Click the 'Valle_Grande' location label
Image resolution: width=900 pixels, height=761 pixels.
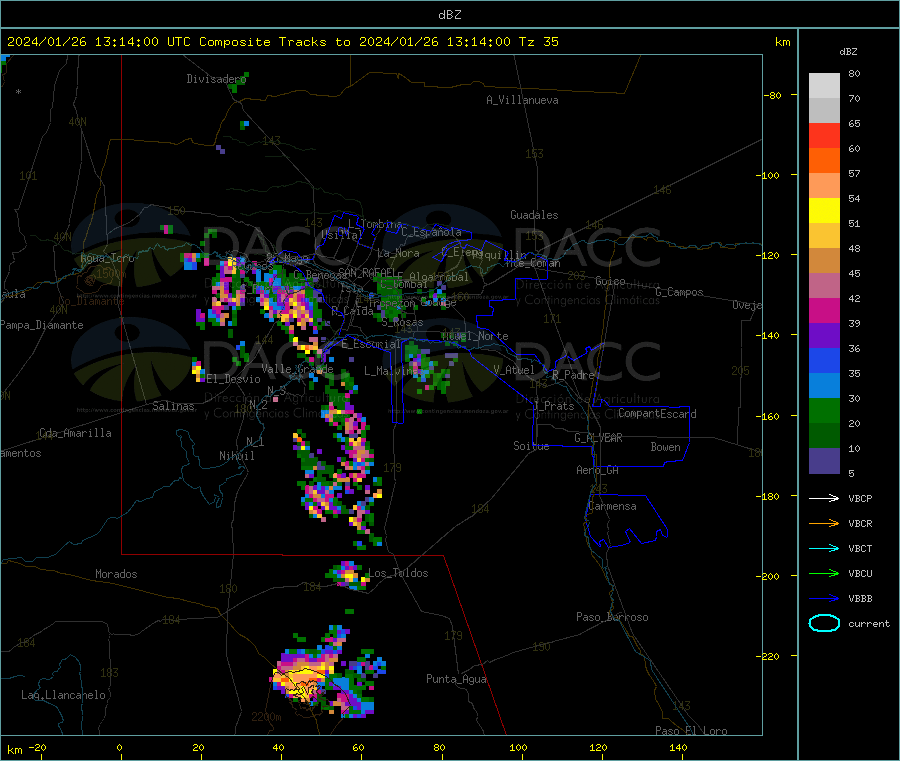pos(297,369)
